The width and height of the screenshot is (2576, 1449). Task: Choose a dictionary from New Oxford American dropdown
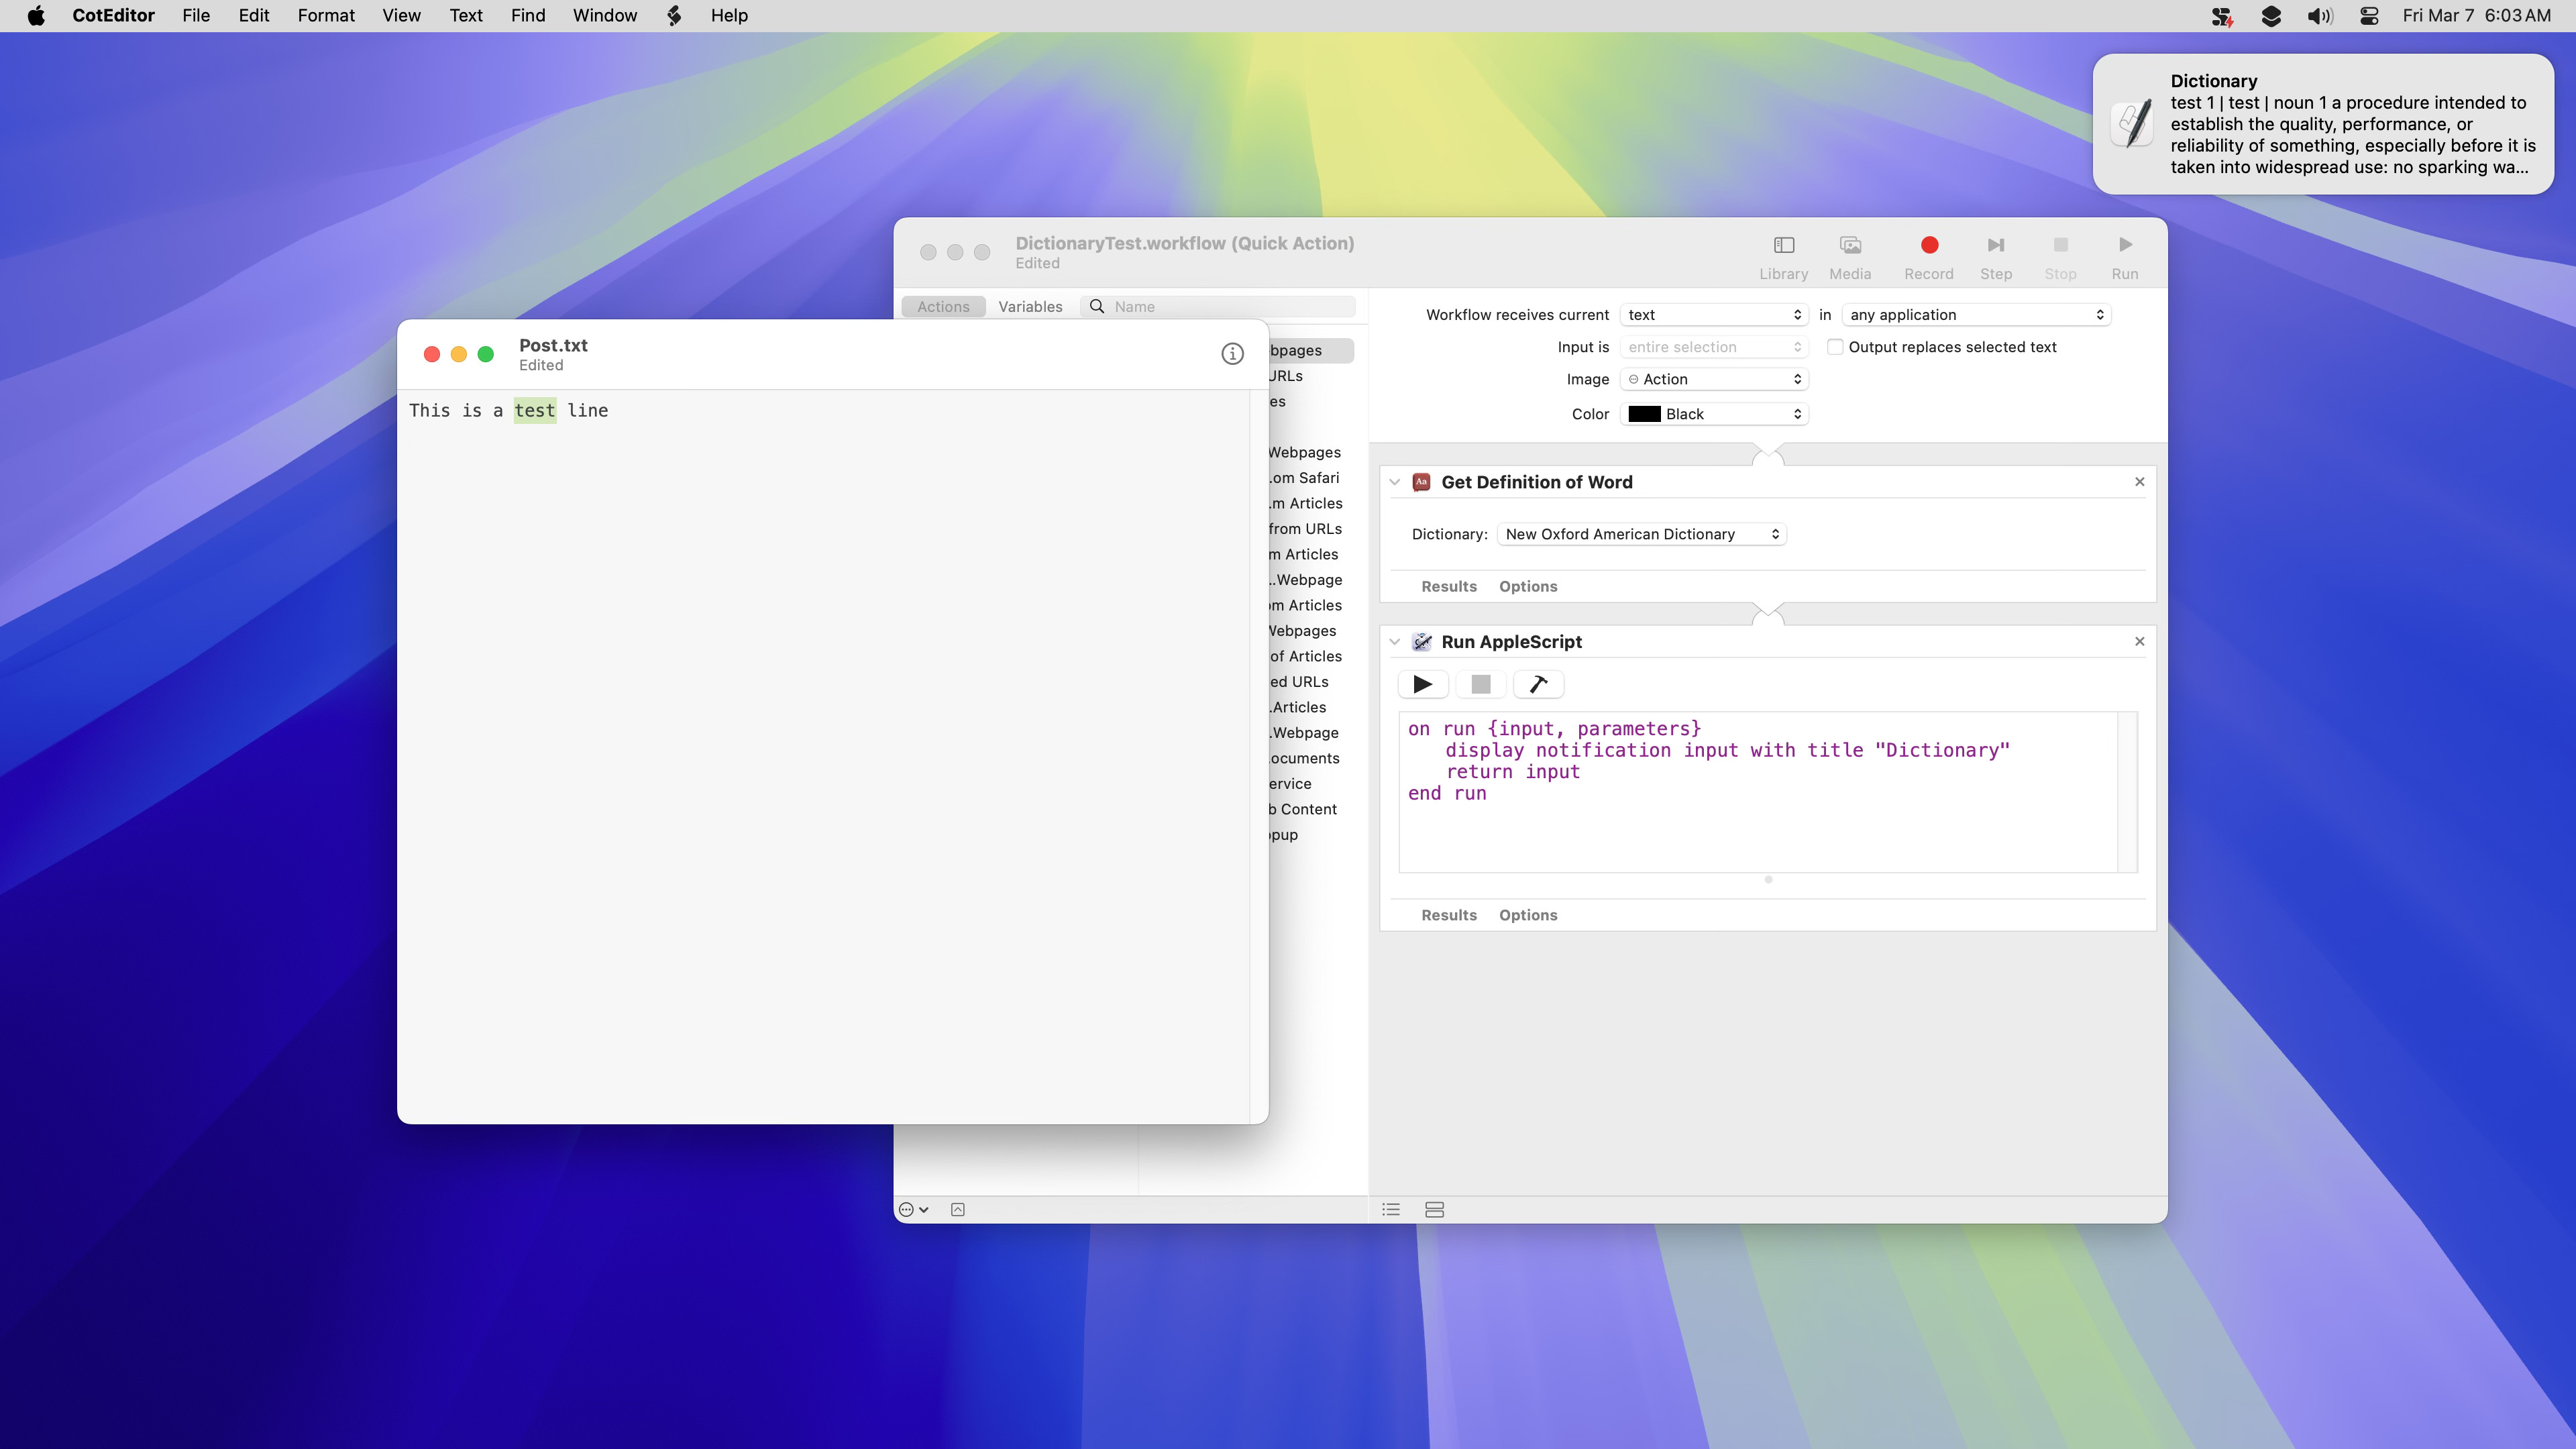pos(1641,534)
